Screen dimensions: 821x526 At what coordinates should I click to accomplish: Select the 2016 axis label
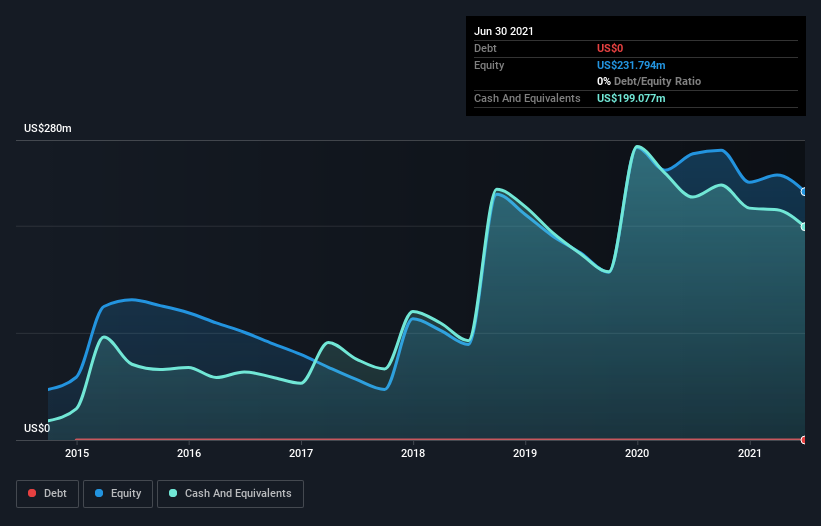pos(189,453)
